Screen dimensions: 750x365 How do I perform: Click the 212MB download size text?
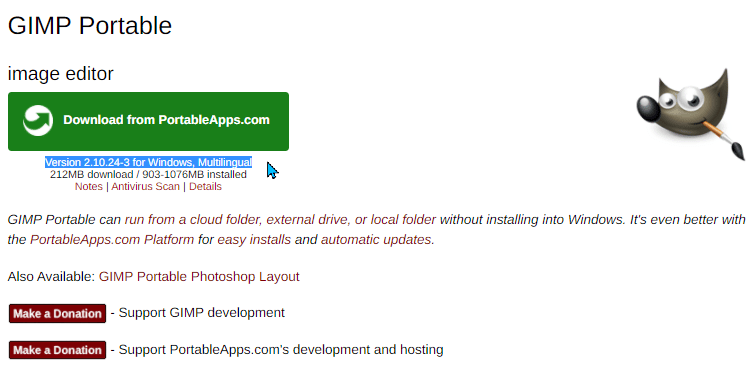(148, 175)
